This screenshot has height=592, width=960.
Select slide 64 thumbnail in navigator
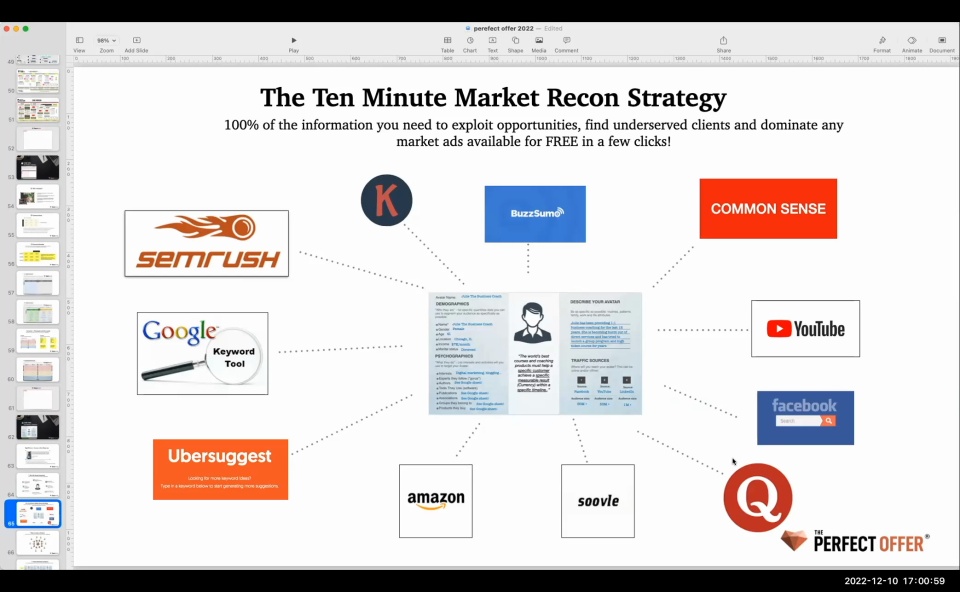38,485
